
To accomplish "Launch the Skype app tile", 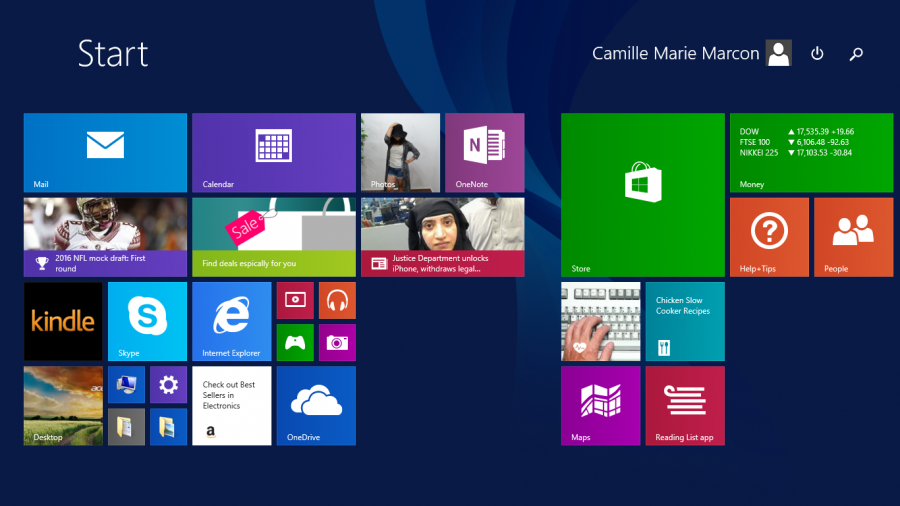I will pyautogui.click(x=147, y=321).
